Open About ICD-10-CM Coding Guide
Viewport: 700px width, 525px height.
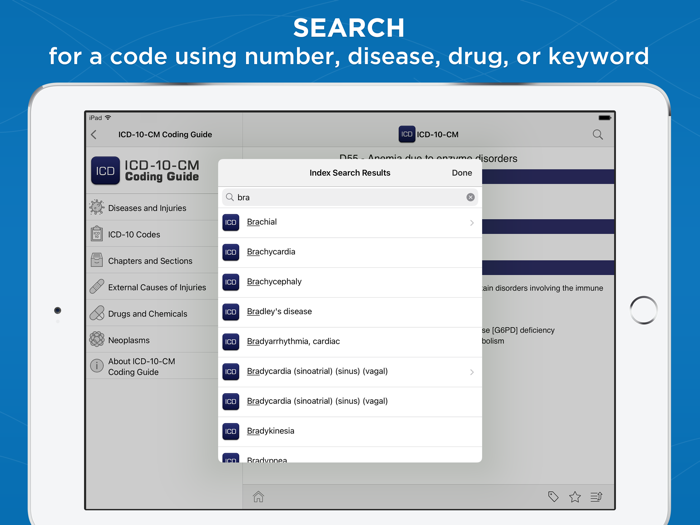tap(152, 366)
